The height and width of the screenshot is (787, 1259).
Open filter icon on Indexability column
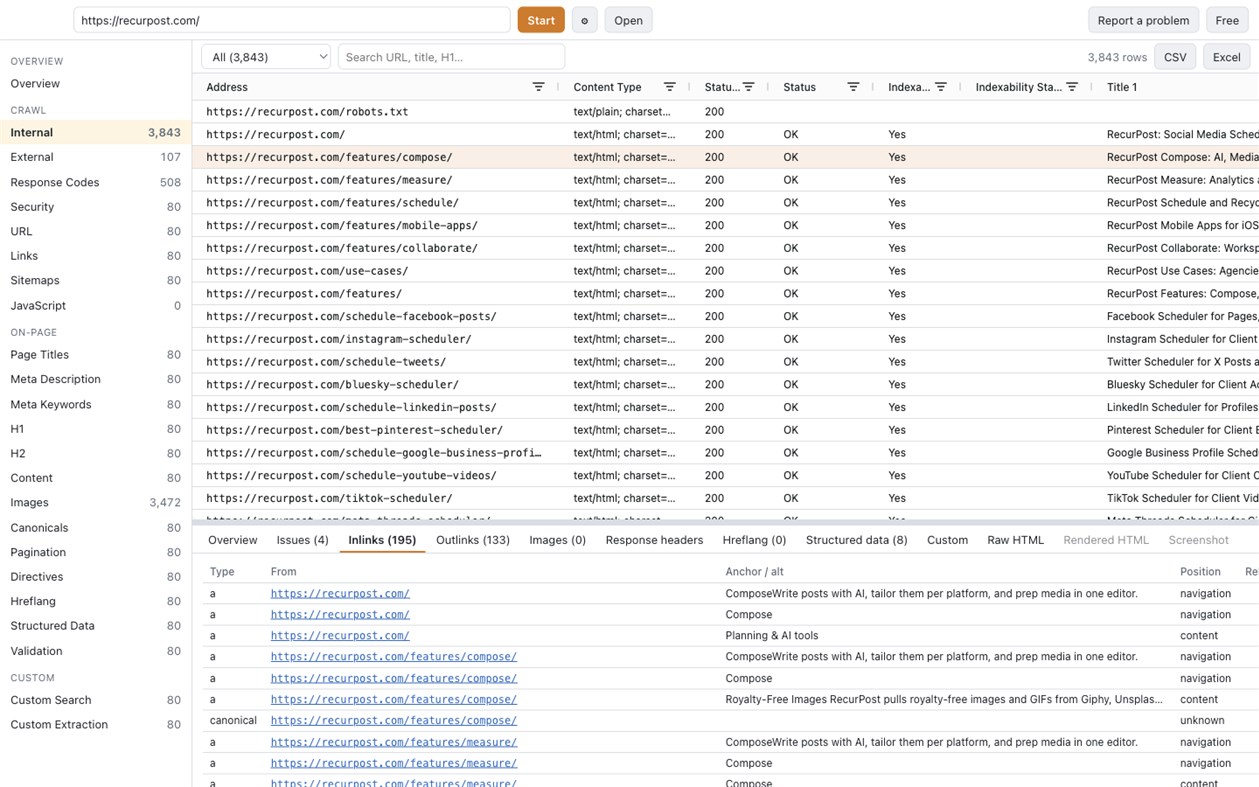[940, 87]
